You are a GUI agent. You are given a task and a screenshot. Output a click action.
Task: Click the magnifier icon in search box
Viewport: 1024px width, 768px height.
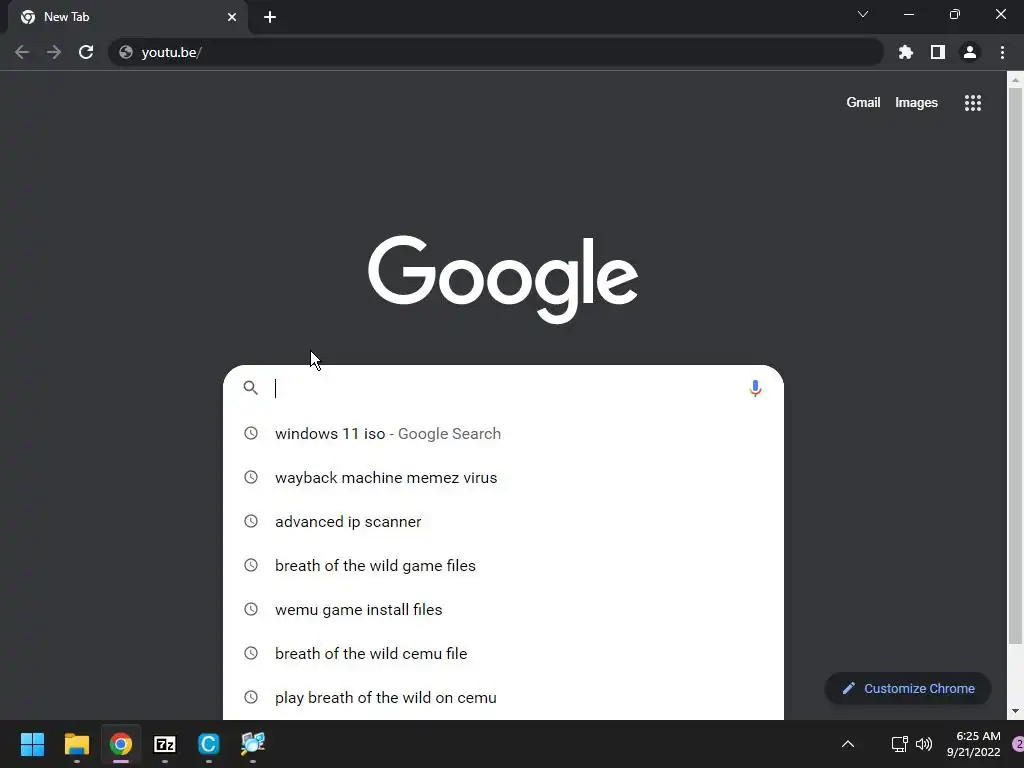coord(250,388)
